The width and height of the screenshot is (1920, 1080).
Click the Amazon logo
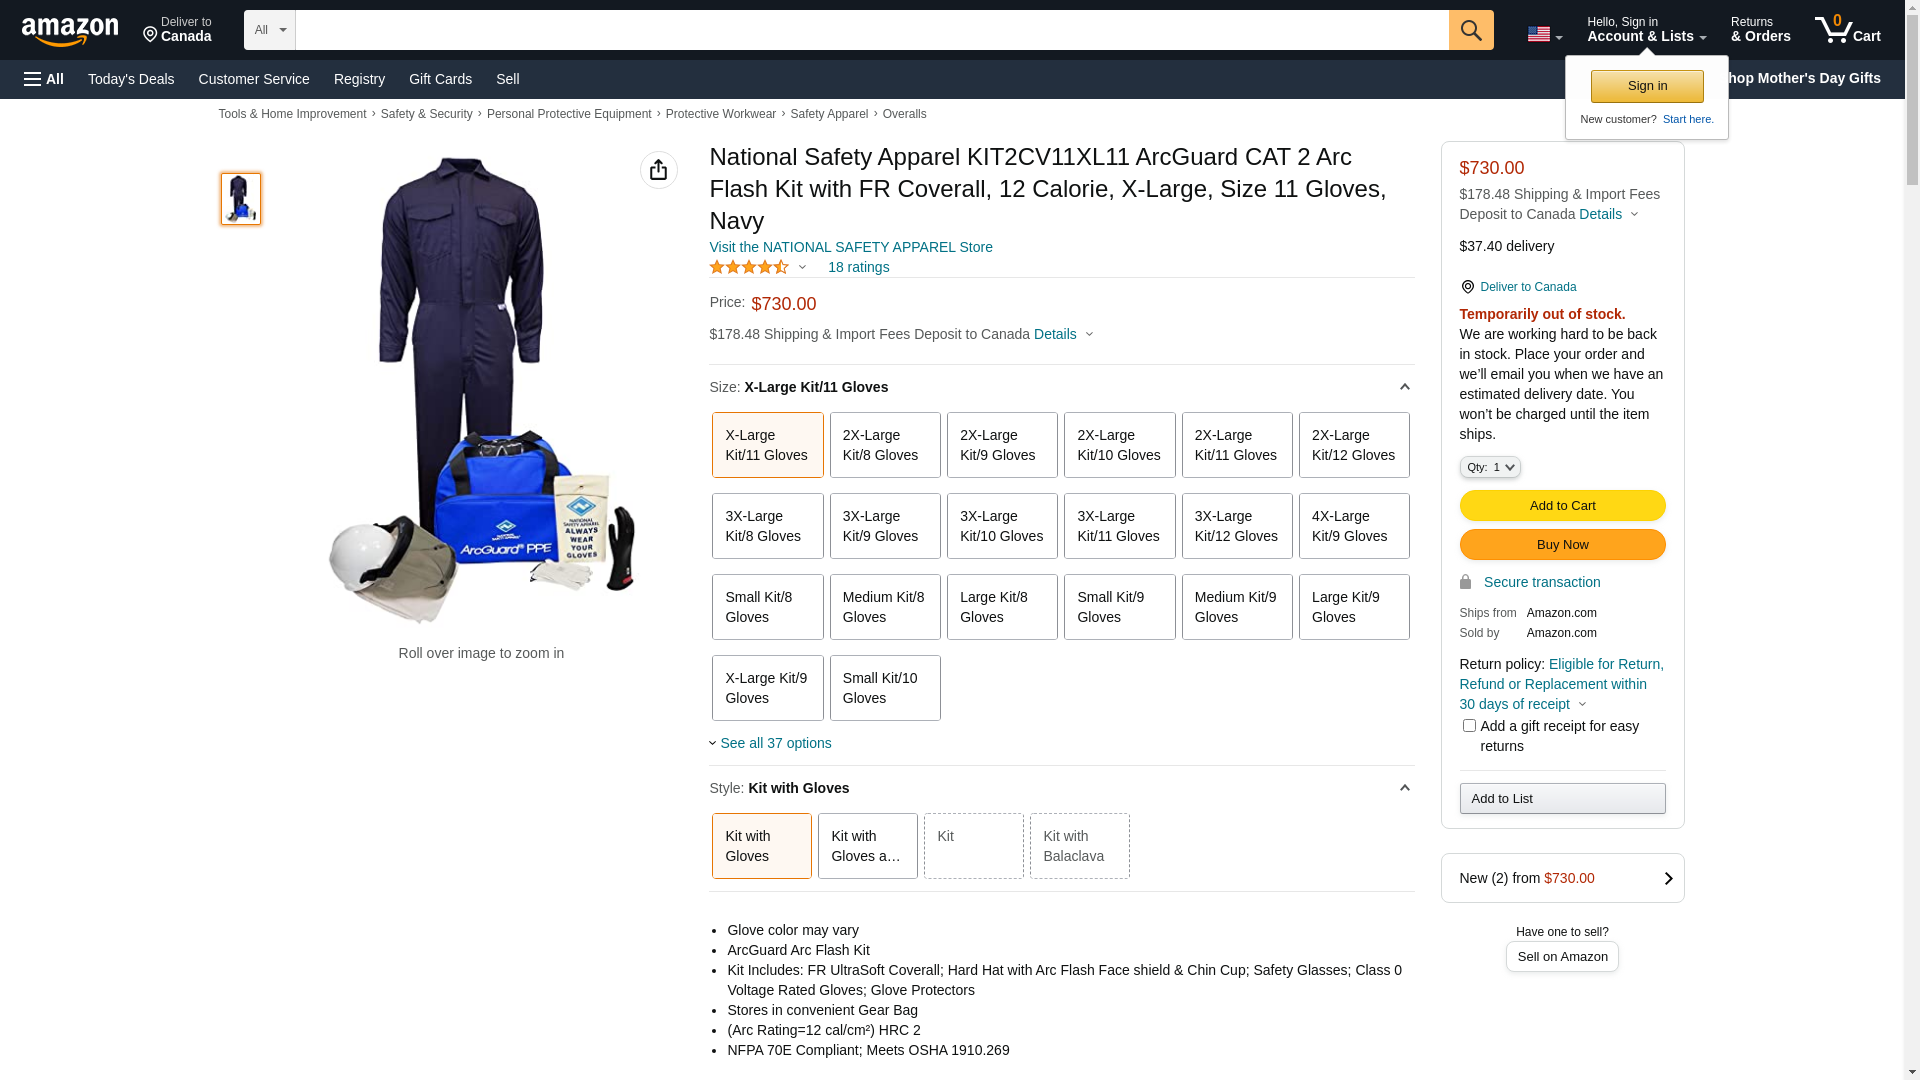70,31
